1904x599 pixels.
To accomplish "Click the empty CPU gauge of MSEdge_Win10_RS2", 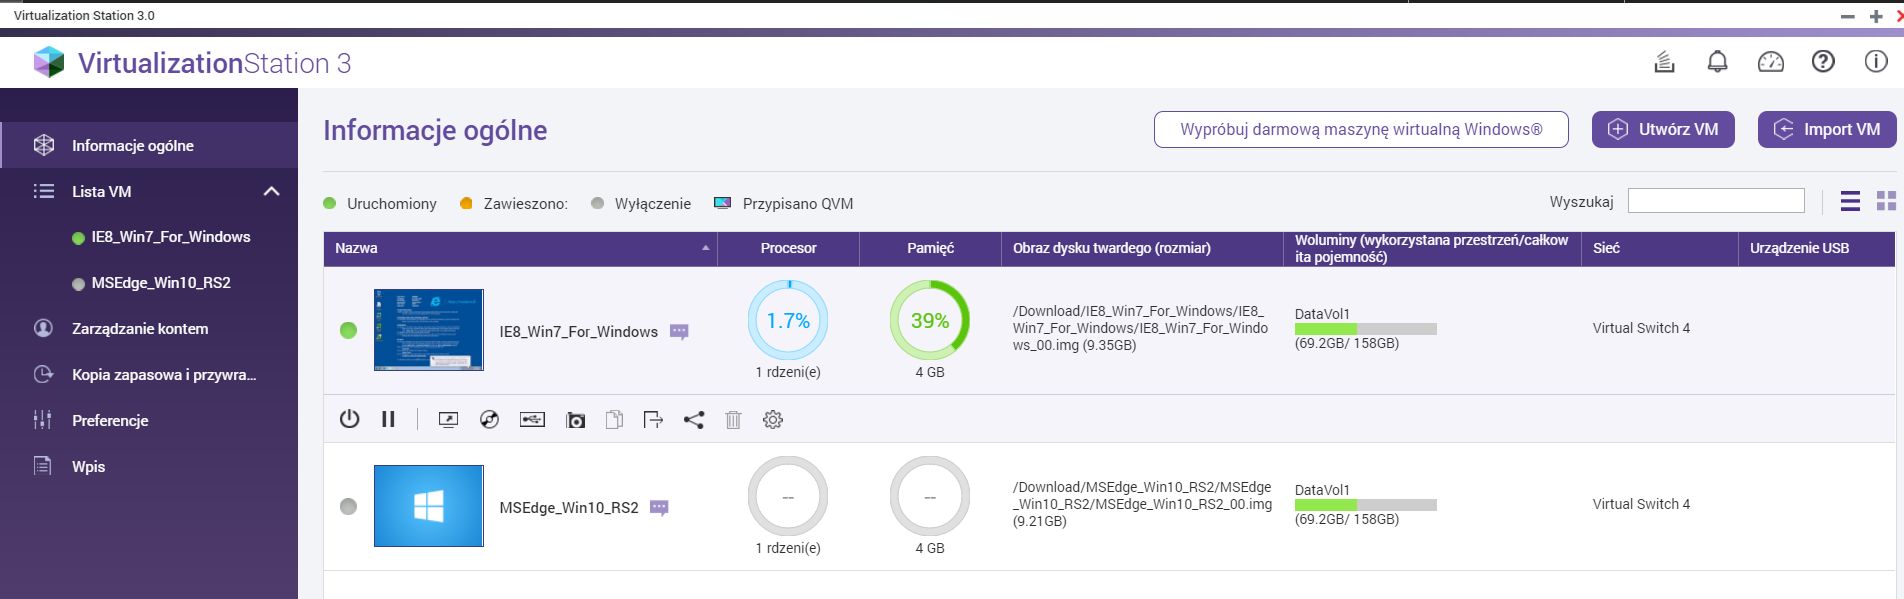I will click(788, 496).
